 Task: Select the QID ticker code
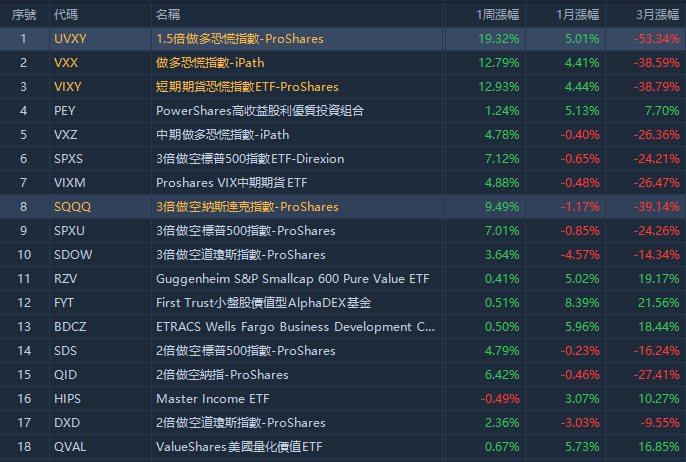click(x=66, y=375)
